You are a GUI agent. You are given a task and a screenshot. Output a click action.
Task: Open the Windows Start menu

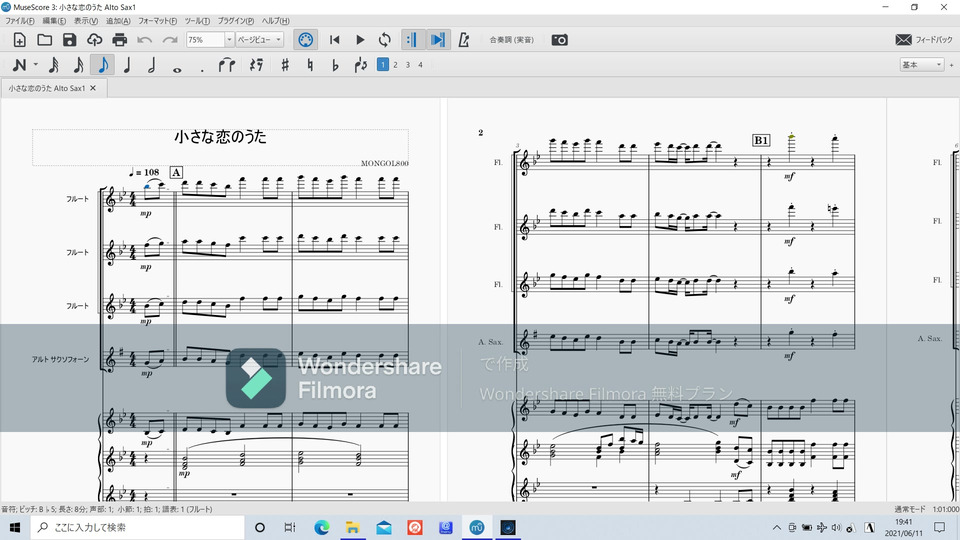(15, 527)
